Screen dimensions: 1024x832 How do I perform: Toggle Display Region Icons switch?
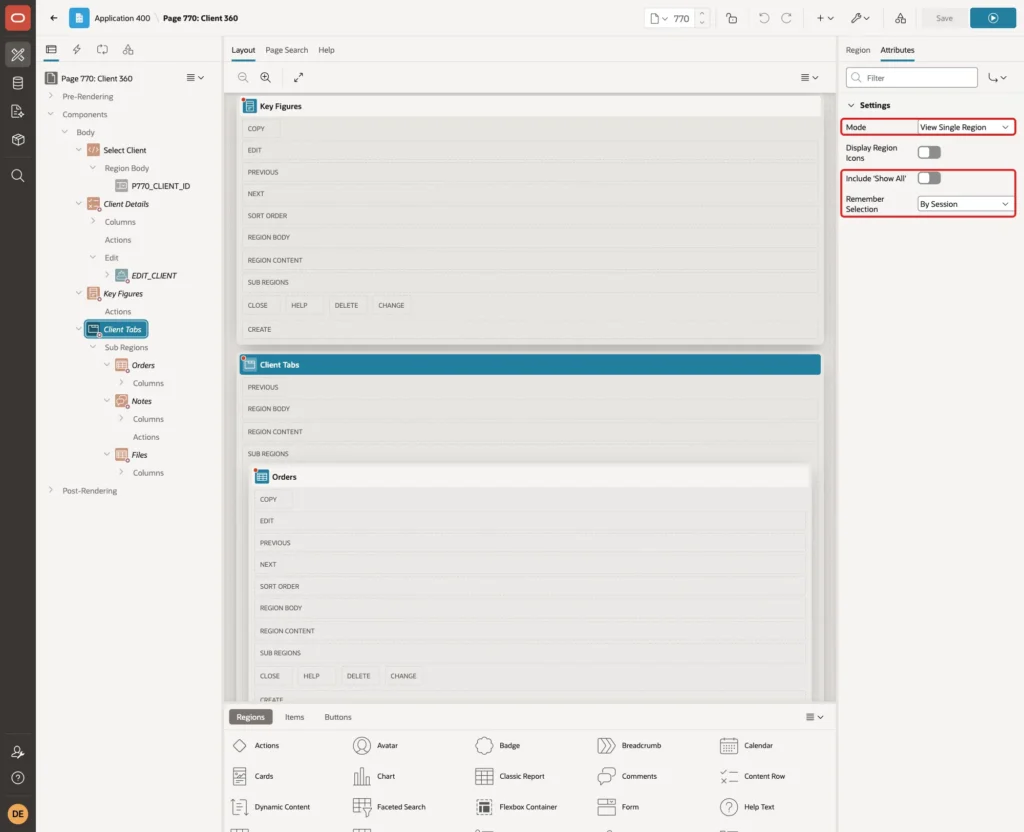[929, 152]
